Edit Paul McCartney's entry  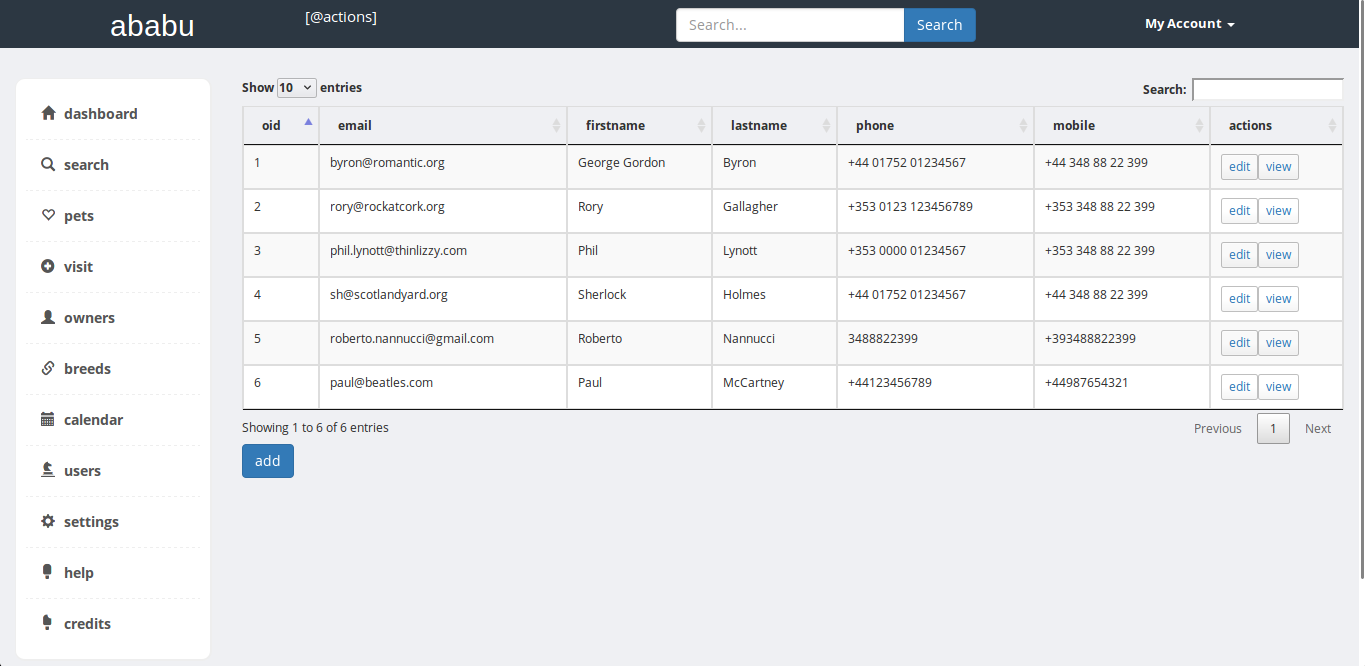tap(1239, 387)
